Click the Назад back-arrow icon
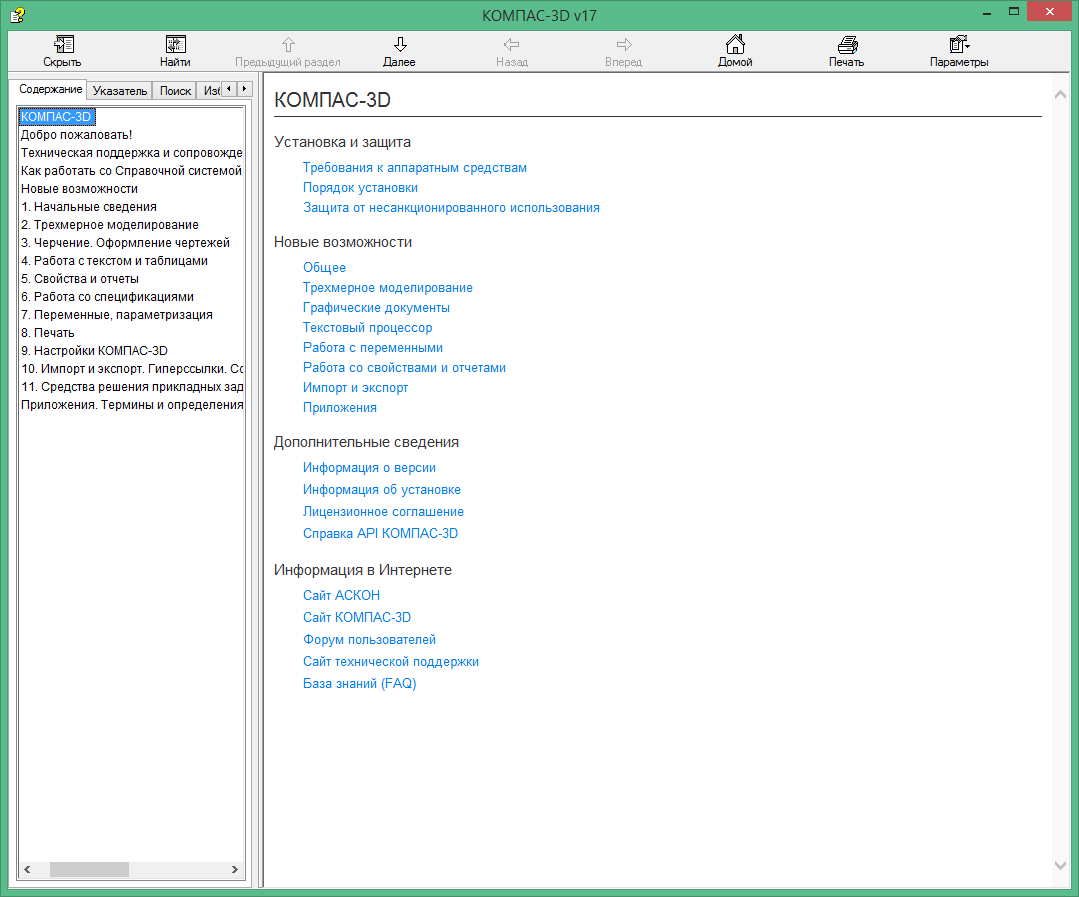The height and width of the screenshot is (897, 1079). (511, 45)
